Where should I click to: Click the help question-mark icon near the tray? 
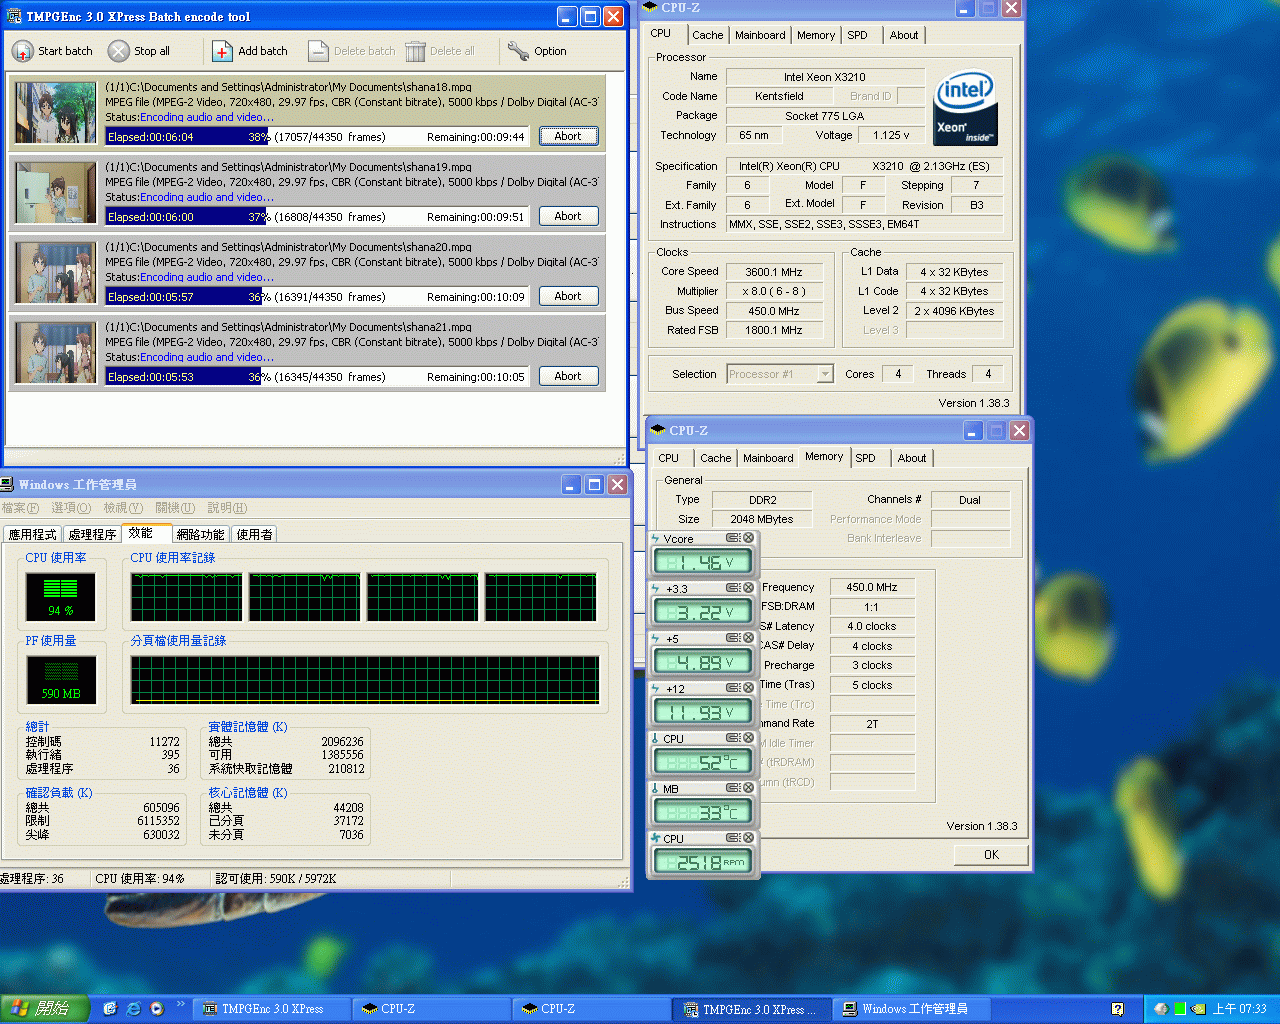pos(1117,1009)
